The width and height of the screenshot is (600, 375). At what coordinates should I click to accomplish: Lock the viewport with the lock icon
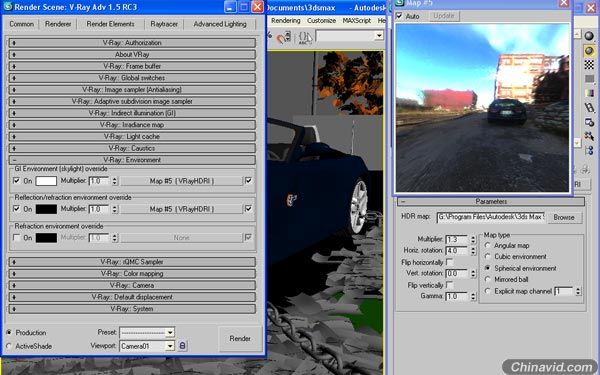tap(183, 346)
